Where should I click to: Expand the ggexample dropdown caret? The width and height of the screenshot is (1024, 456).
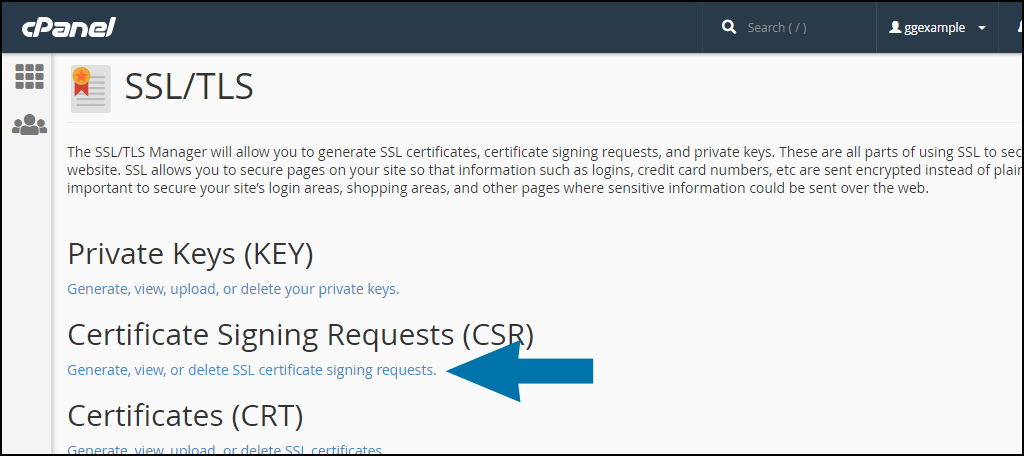982,28
